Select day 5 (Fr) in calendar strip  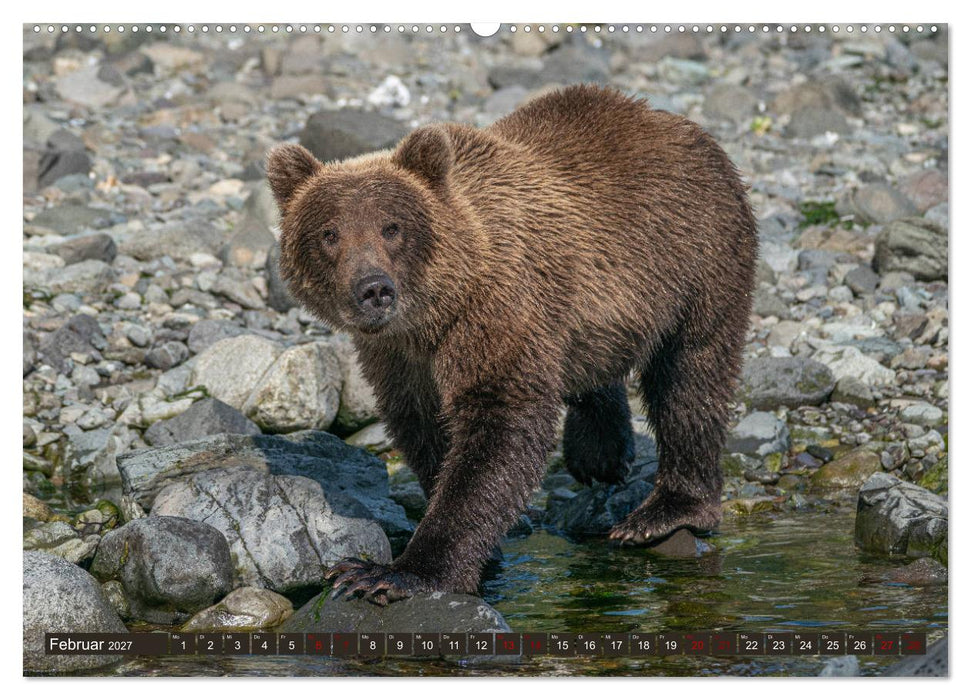[x=291, y=644]
